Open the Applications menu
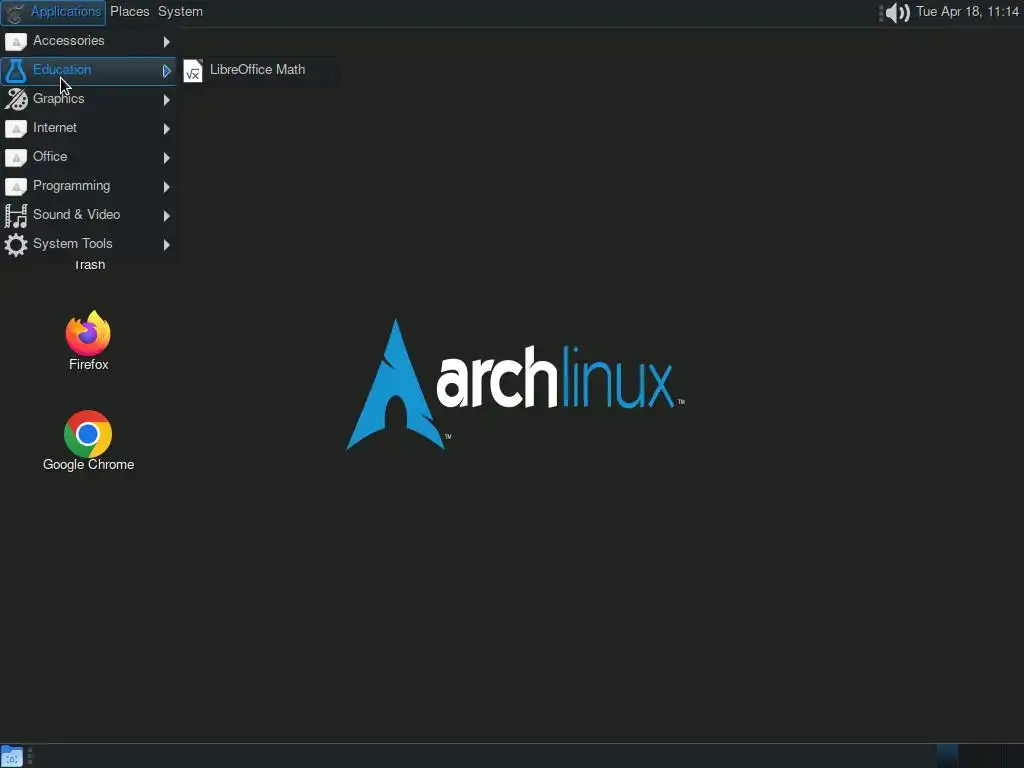Image resolution: width=1024 pixels, height=768 pixels. point(53,12)
